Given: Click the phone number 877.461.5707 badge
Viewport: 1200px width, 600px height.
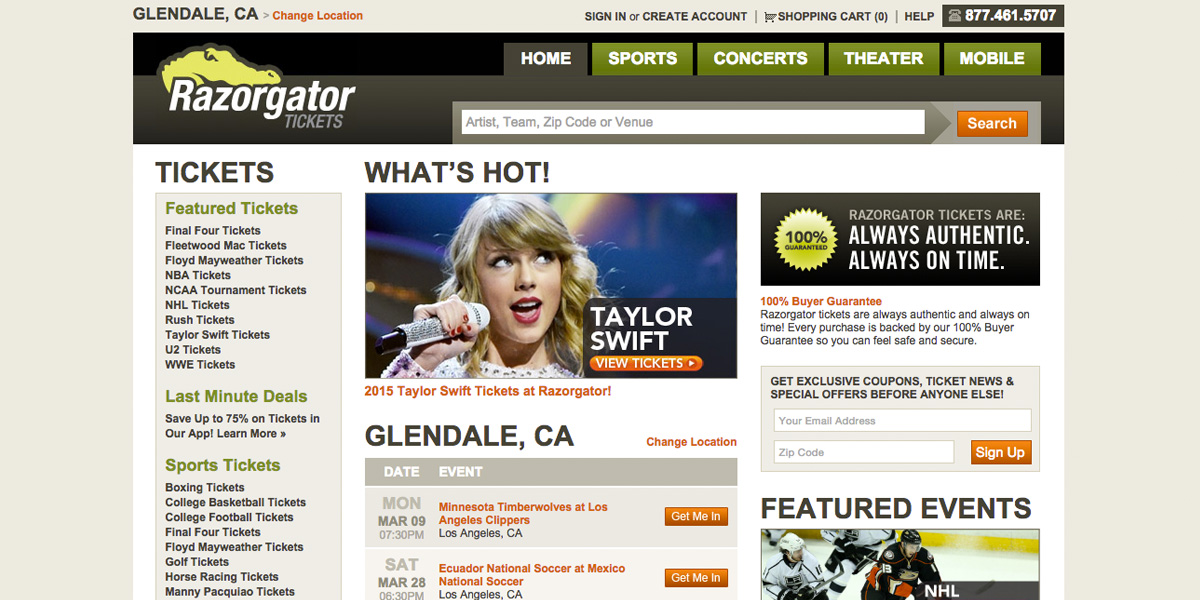Looking at the screenshot, I should [1003, 16].
